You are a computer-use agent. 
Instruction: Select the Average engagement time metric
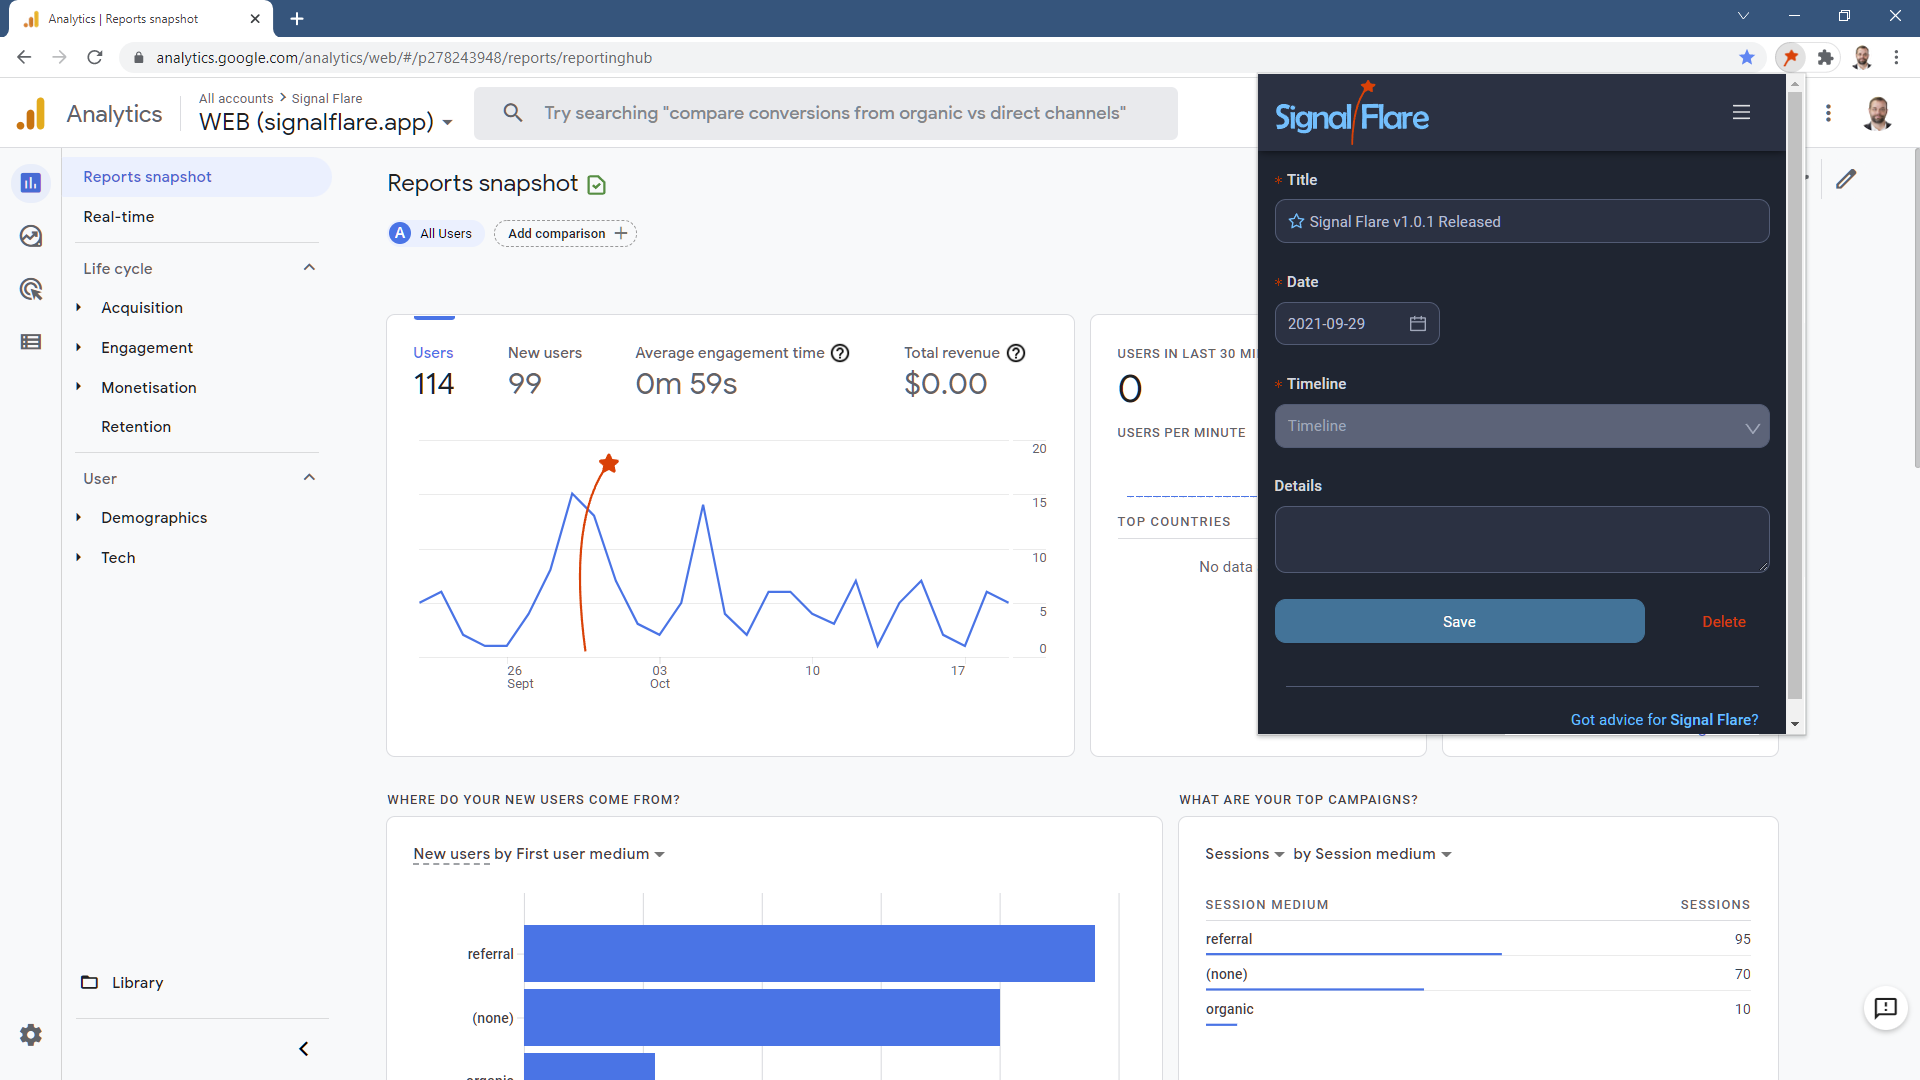click(742, 371)
